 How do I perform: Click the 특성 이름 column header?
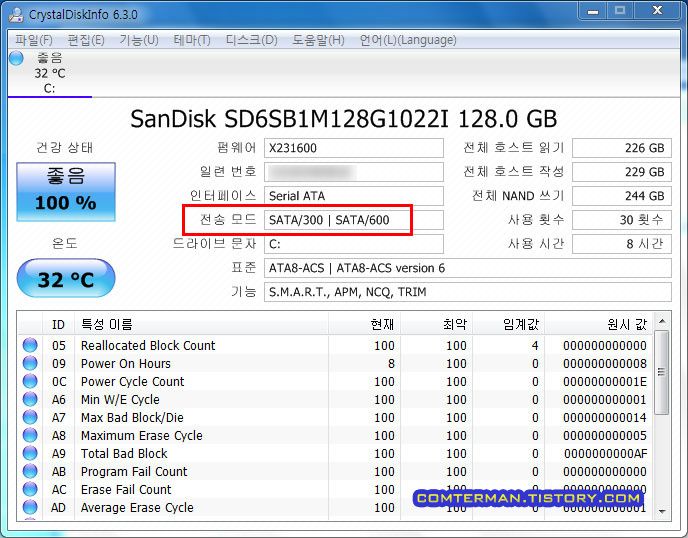pos(201,325)
